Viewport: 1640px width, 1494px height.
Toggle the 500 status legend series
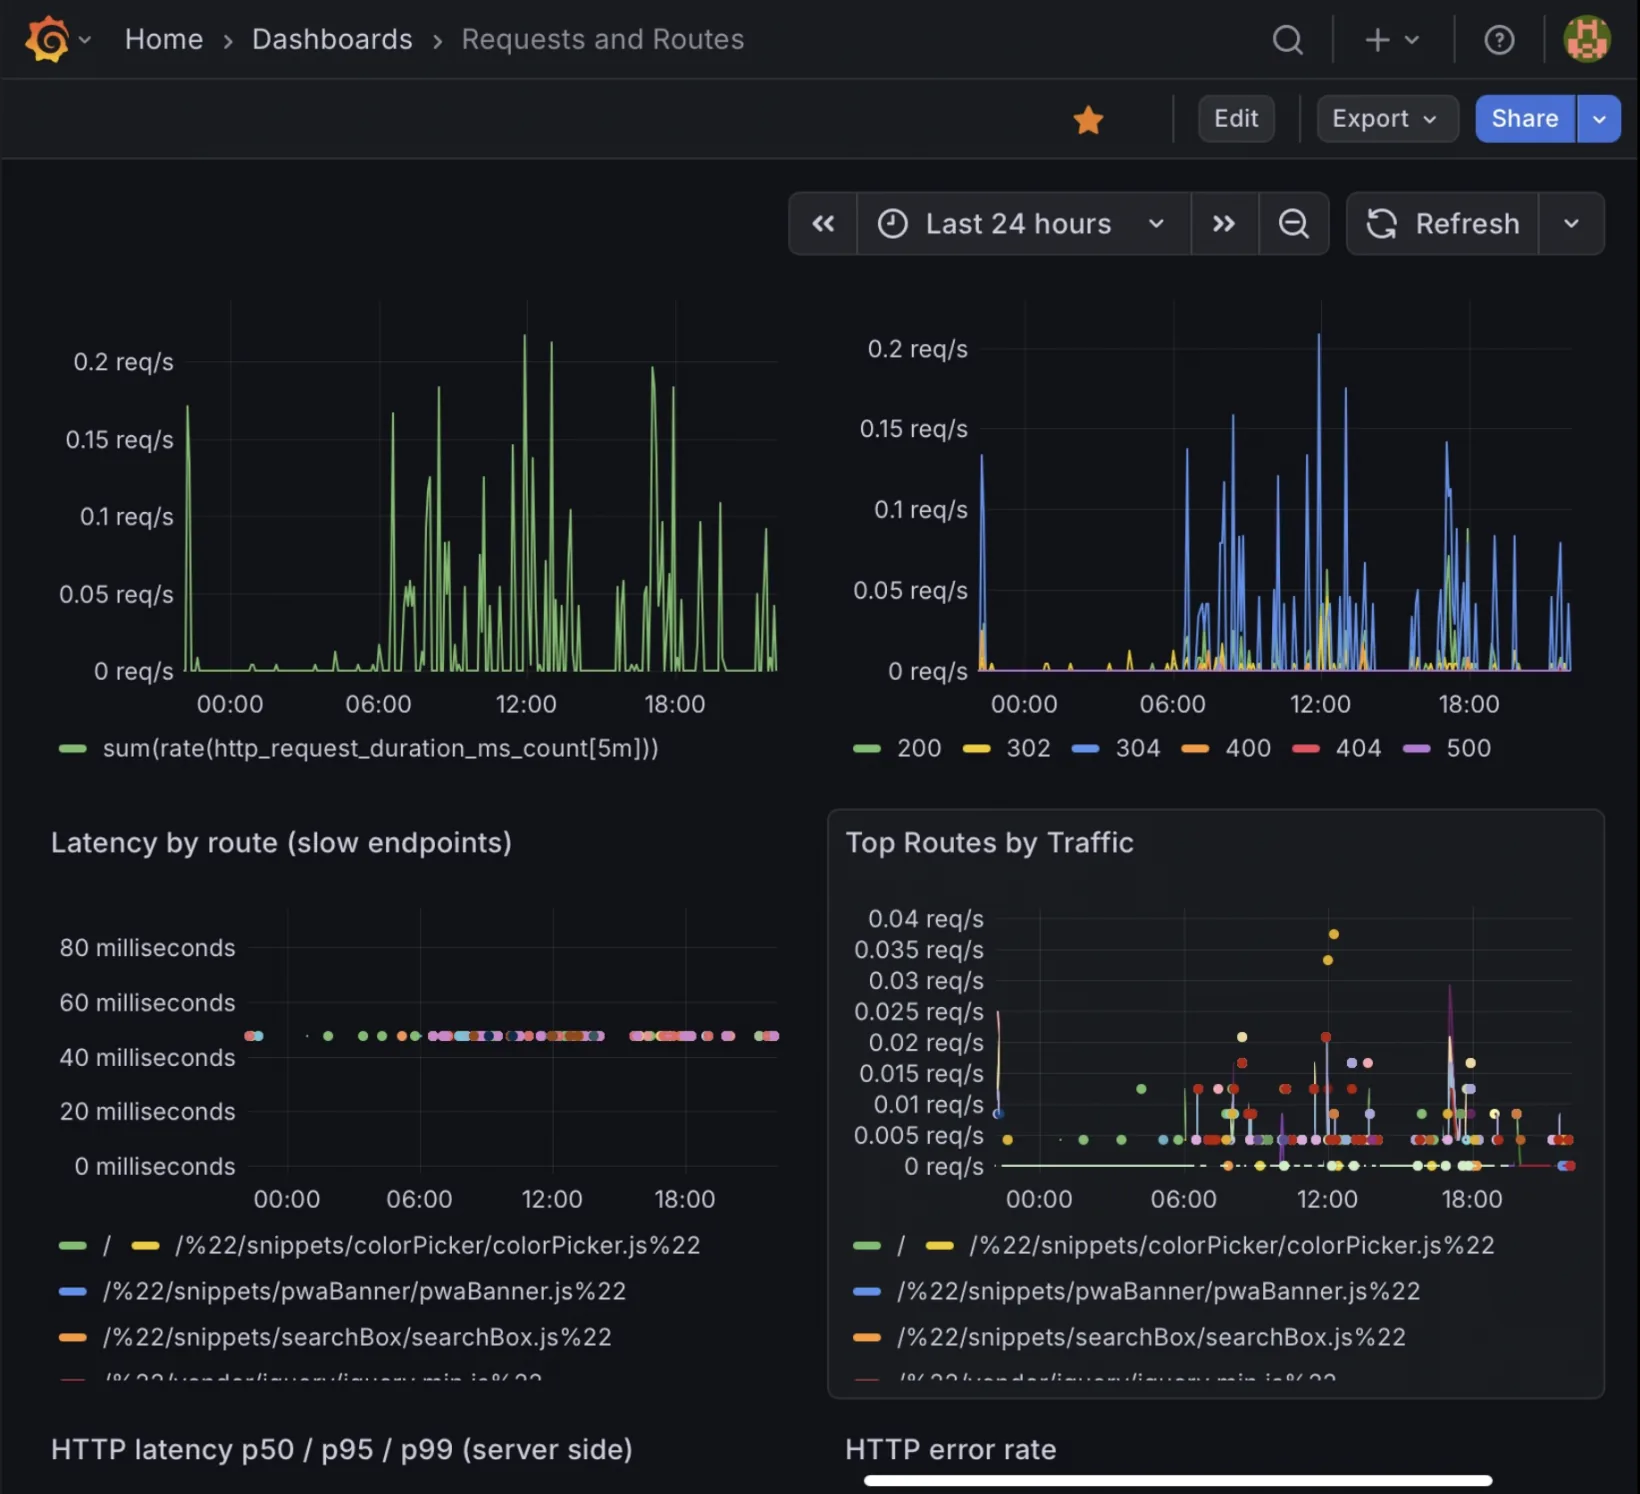(x=1468, y=748)
